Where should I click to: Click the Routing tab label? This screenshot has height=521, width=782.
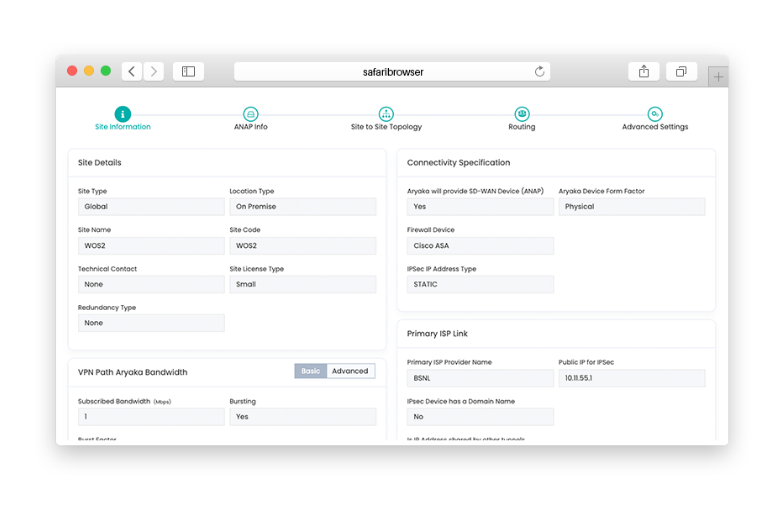tap(522, 127)
